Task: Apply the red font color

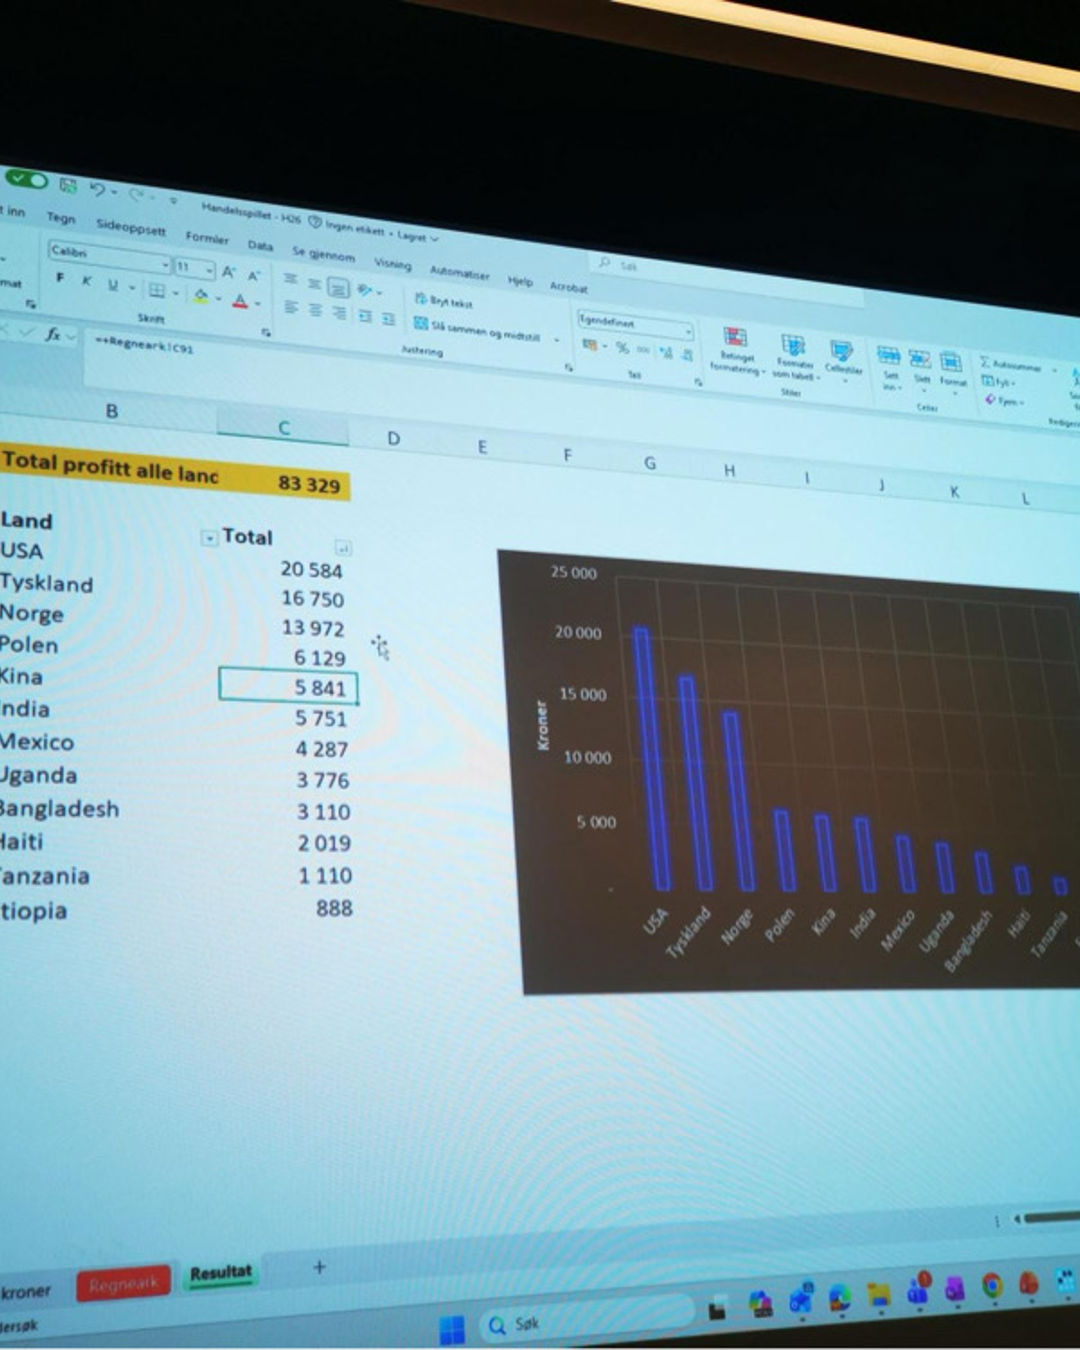Action: 240,300
